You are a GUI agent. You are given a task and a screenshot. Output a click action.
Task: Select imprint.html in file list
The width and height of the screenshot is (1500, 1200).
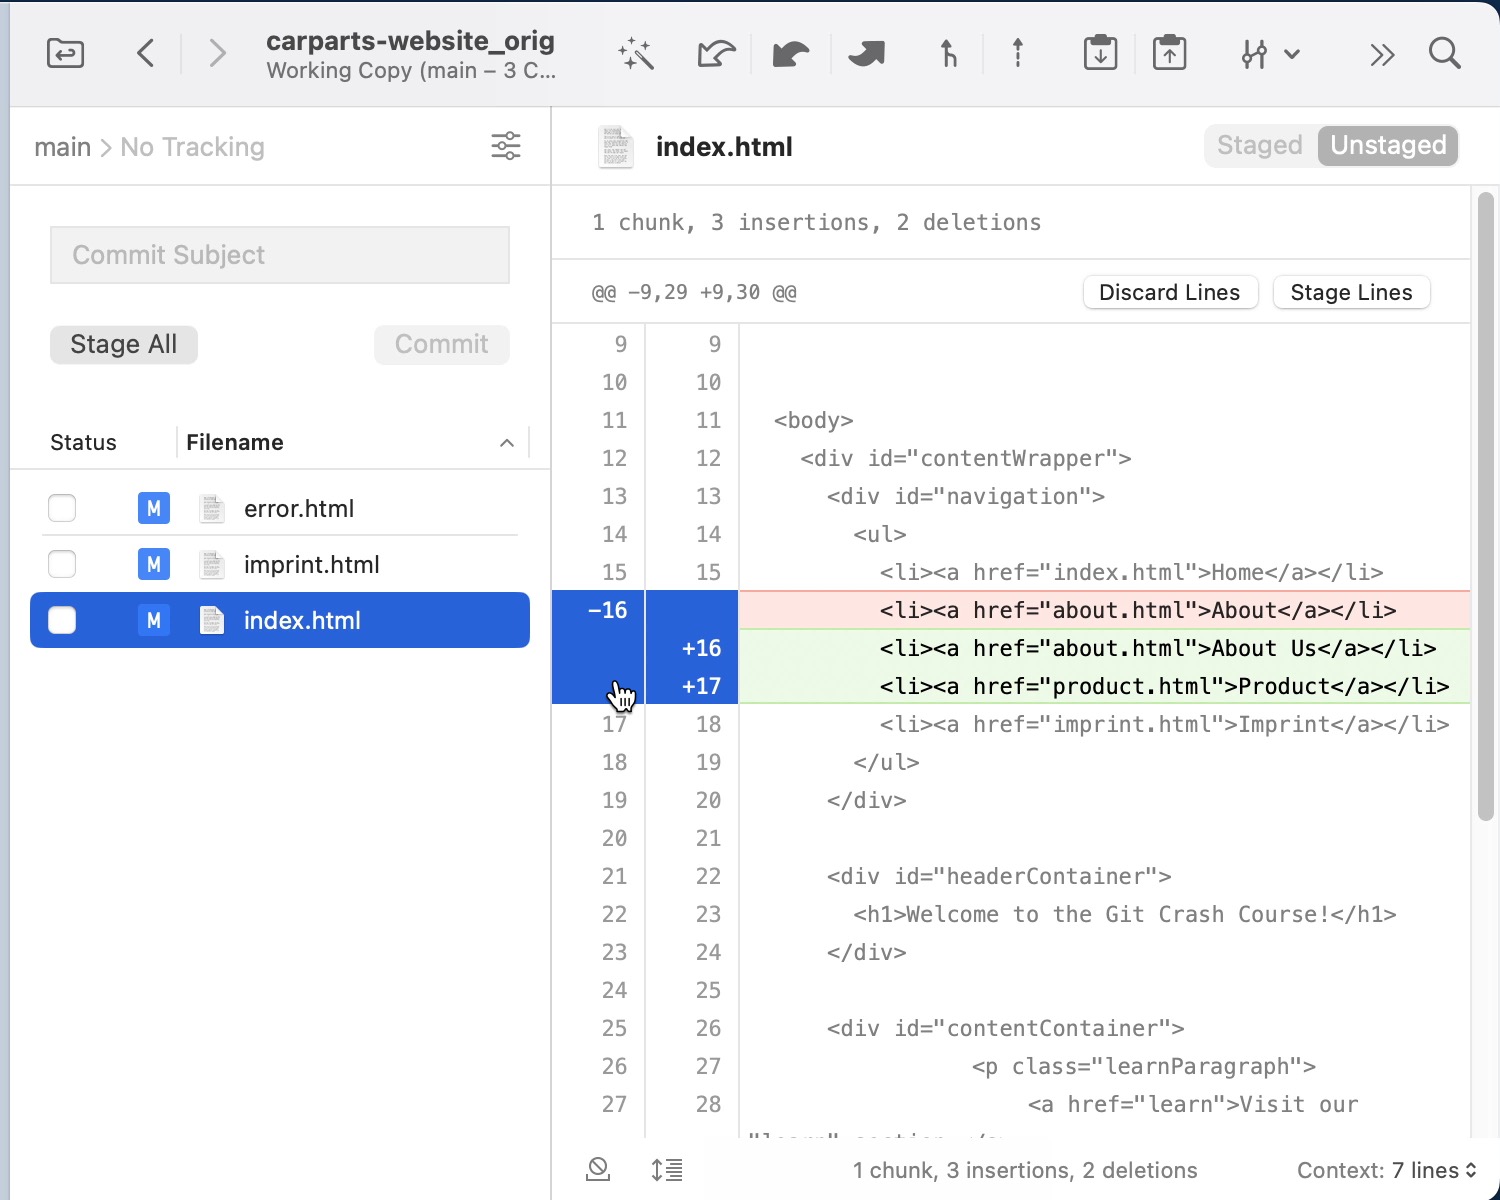tap(280, 564)
